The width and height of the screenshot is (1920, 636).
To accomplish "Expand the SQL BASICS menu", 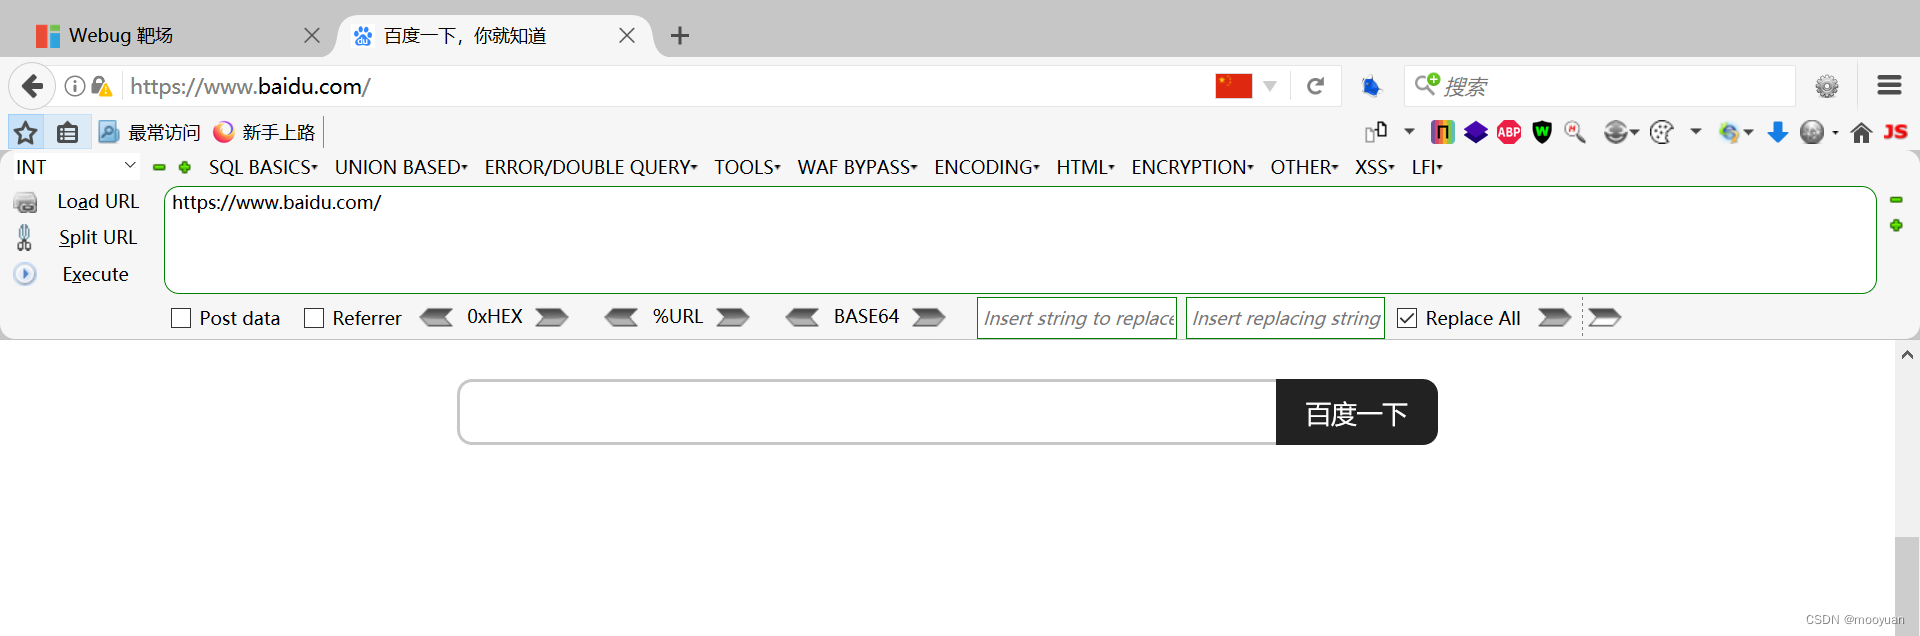I will [263, 167].
